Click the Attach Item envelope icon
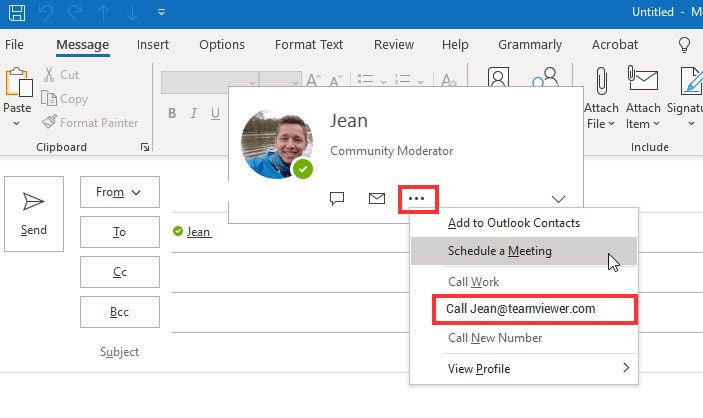The width and height of the screenshot is (703, 418). (643, 80)
